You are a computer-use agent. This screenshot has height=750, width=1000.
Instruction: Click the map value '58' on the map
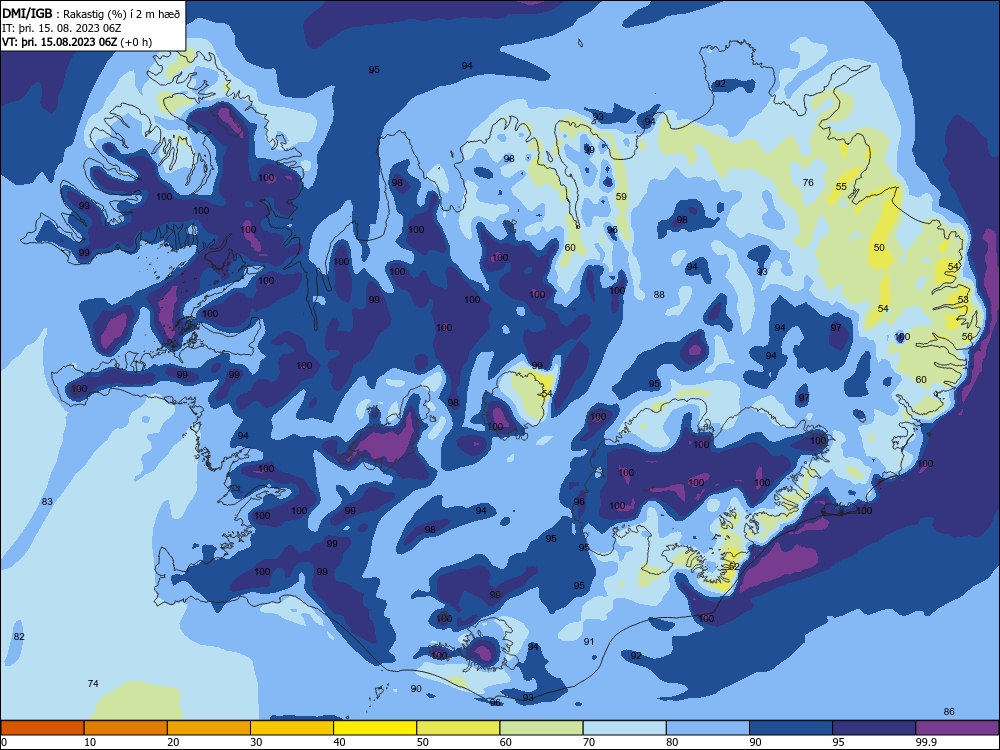(963, 299)
